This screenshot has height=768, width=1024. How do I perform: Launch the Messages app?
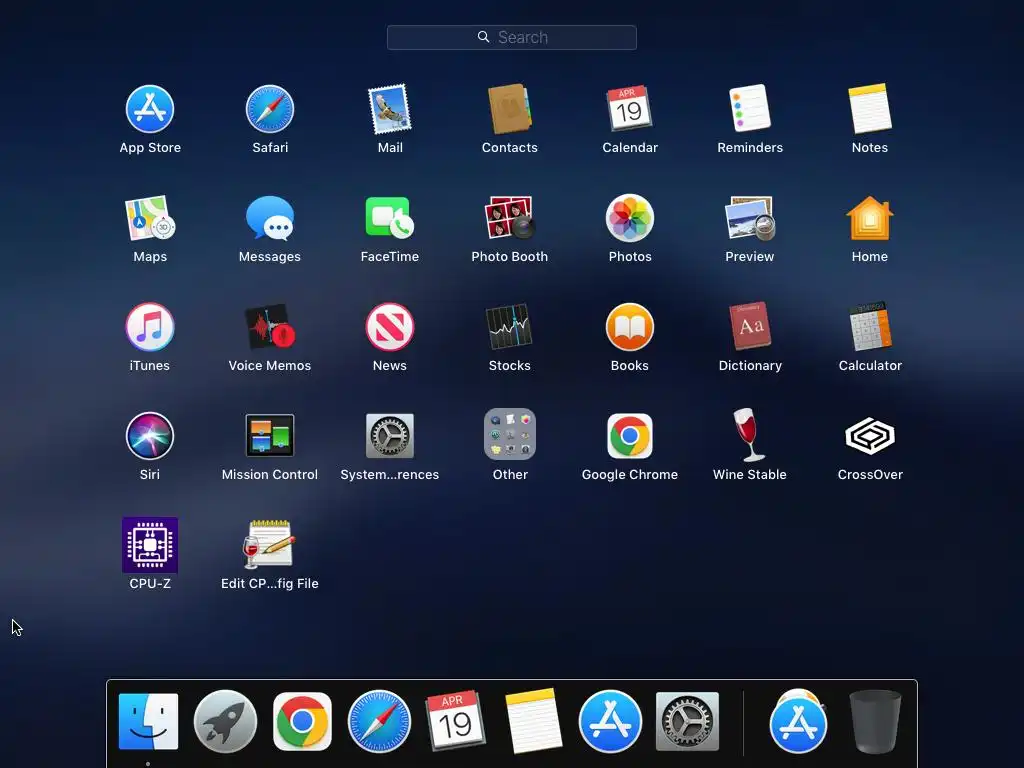[x=270, y=218]
